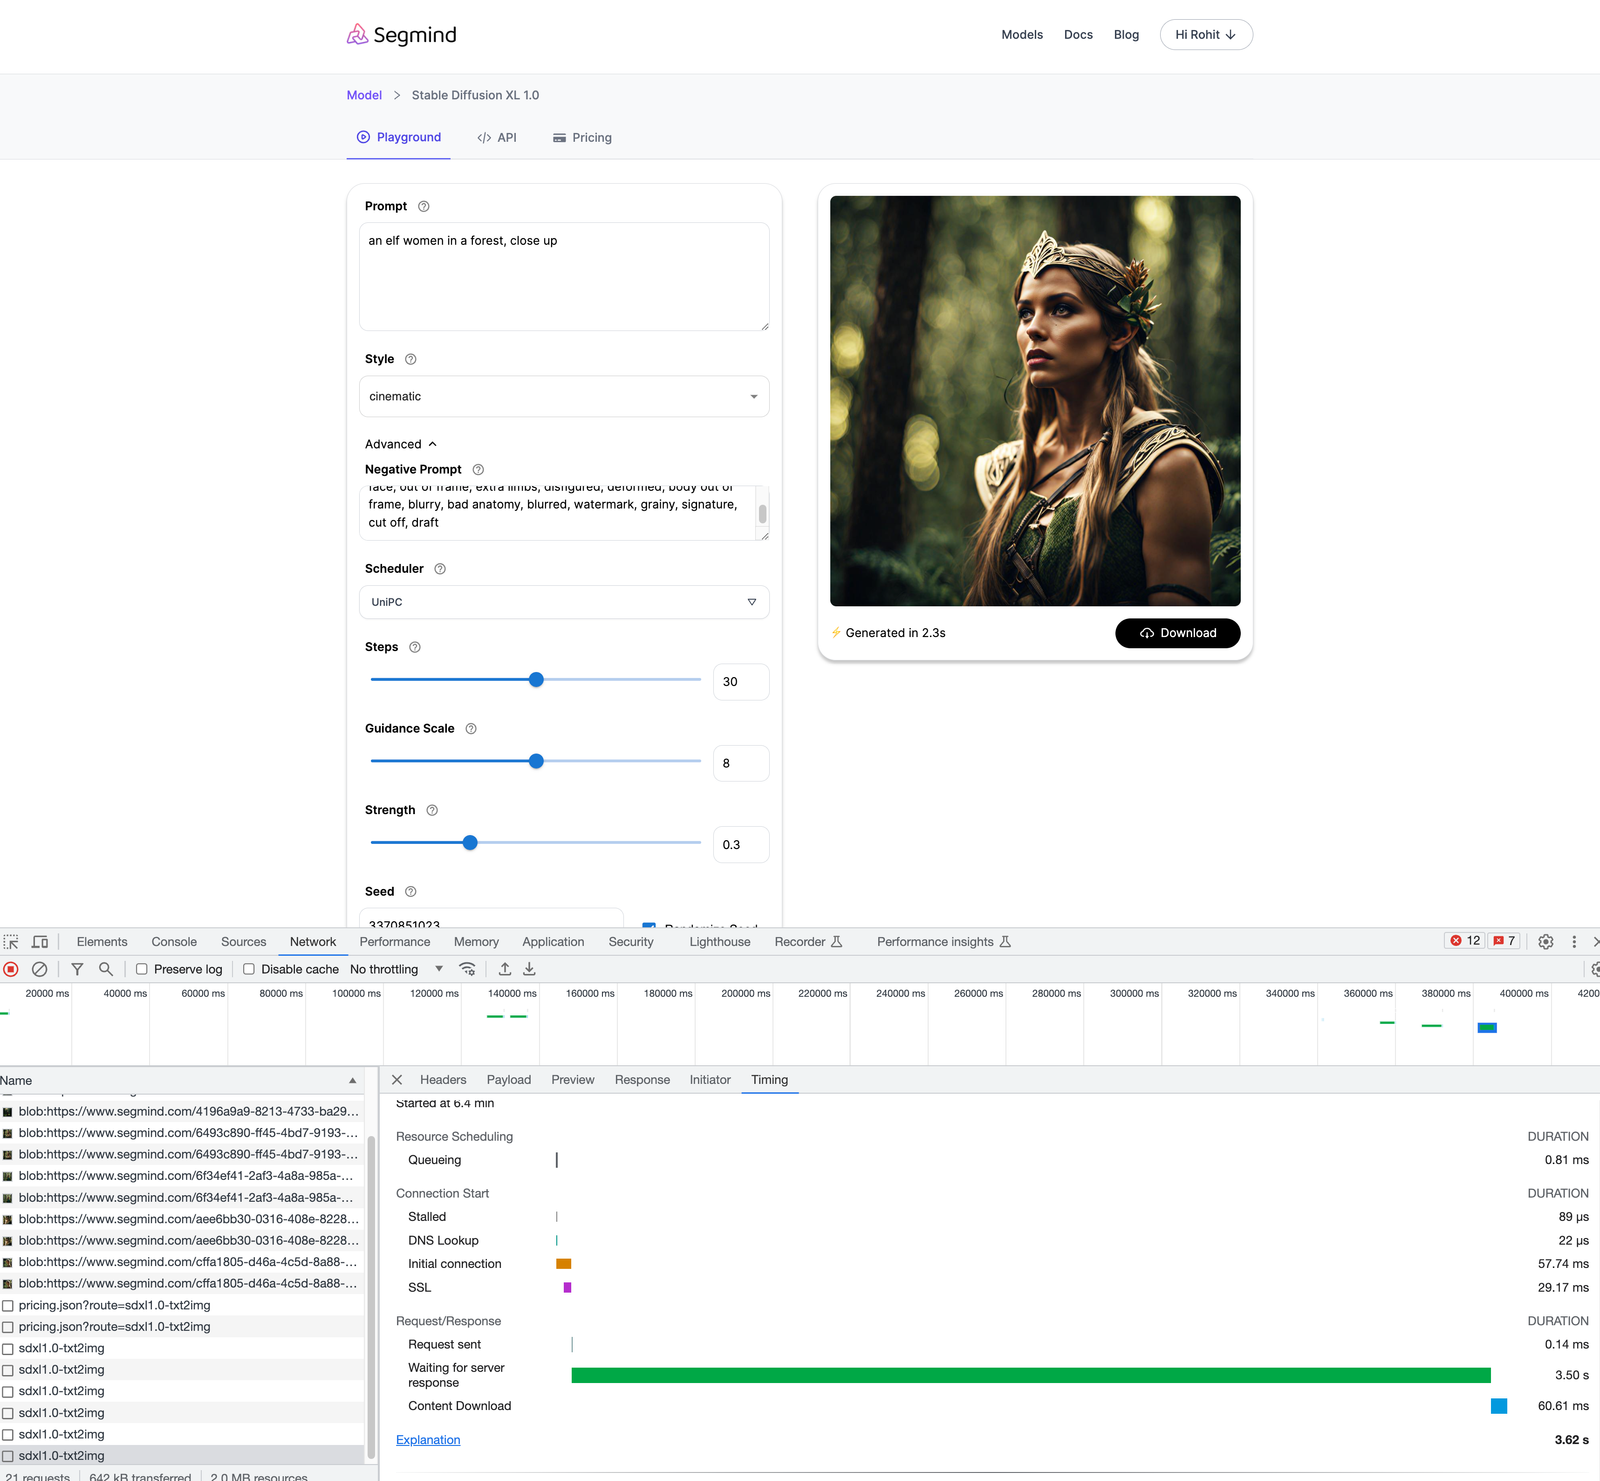Viewport: 1600px width, 1481px height.
Task: Close the request details panel
Action: (x=397, y=1080)
